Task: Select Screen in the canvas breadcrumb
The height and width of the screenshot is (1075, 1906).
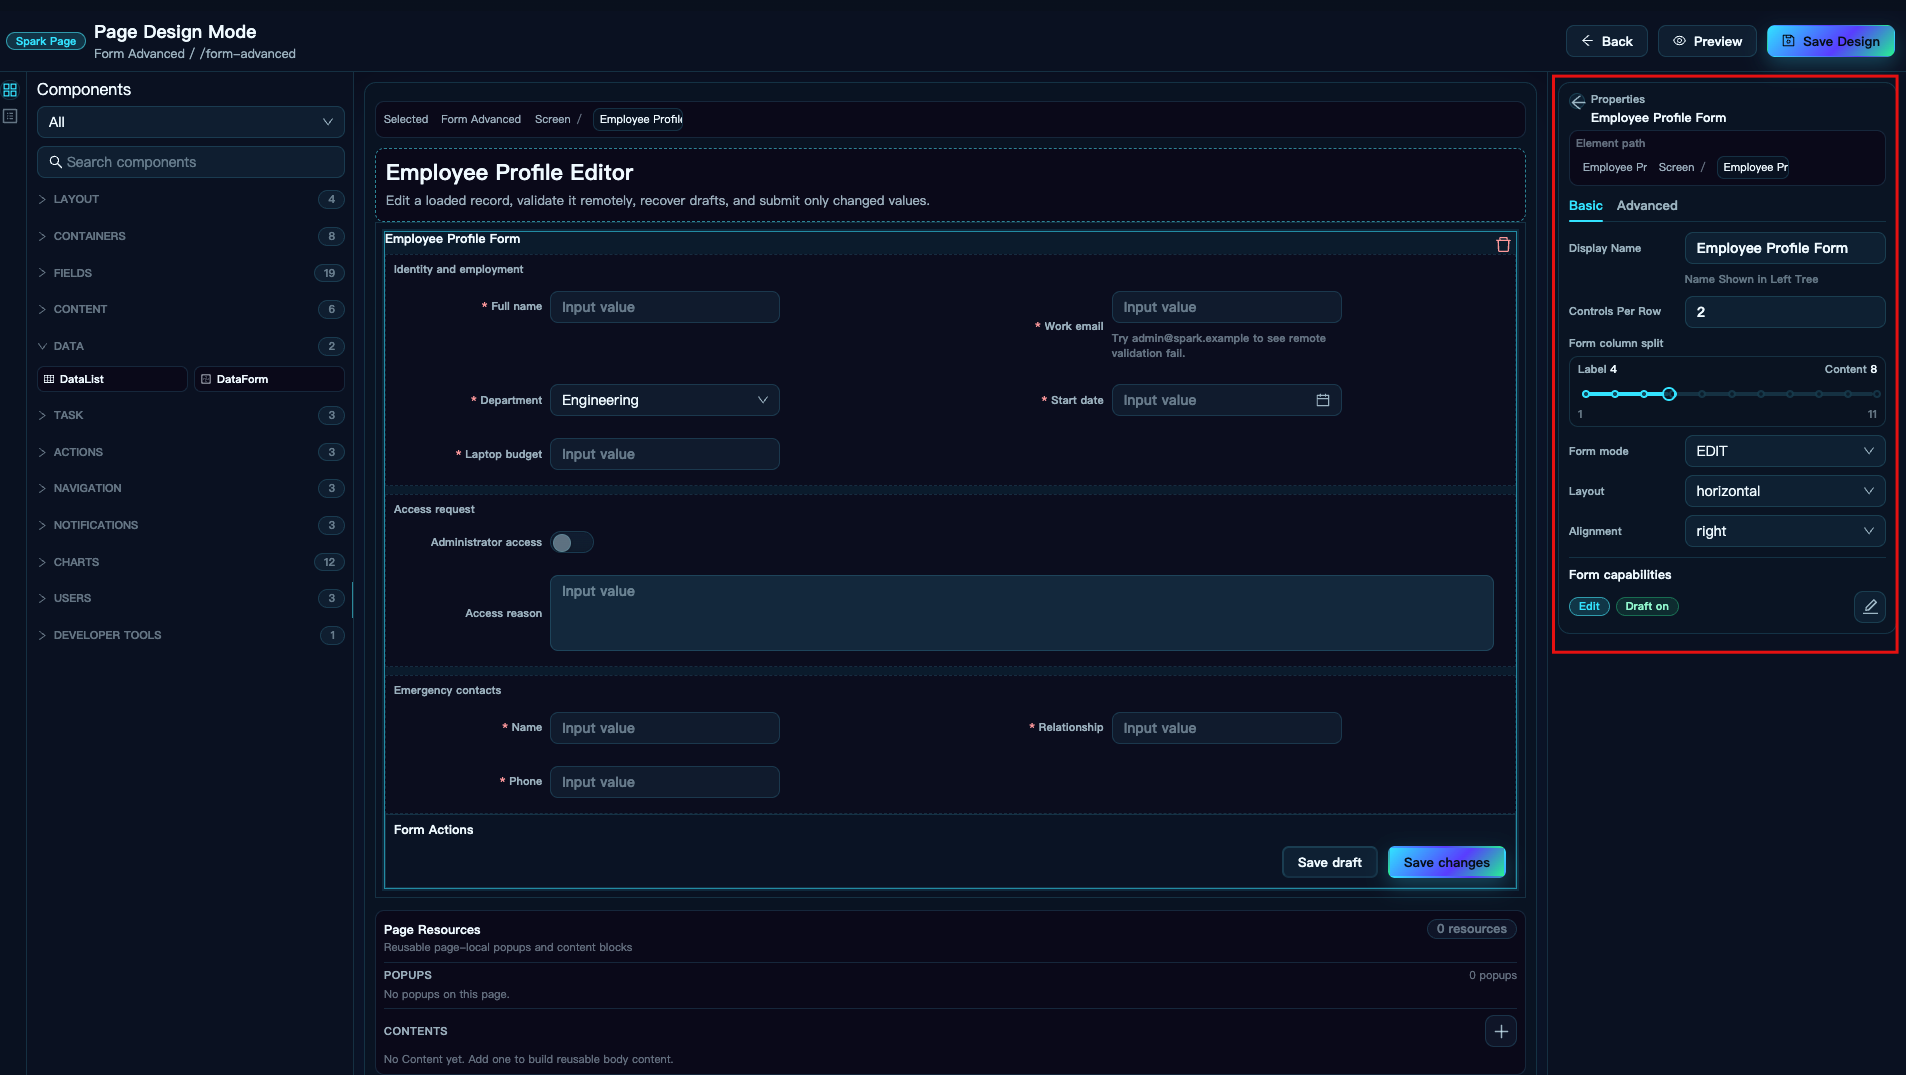Action: tap(552, 119)
